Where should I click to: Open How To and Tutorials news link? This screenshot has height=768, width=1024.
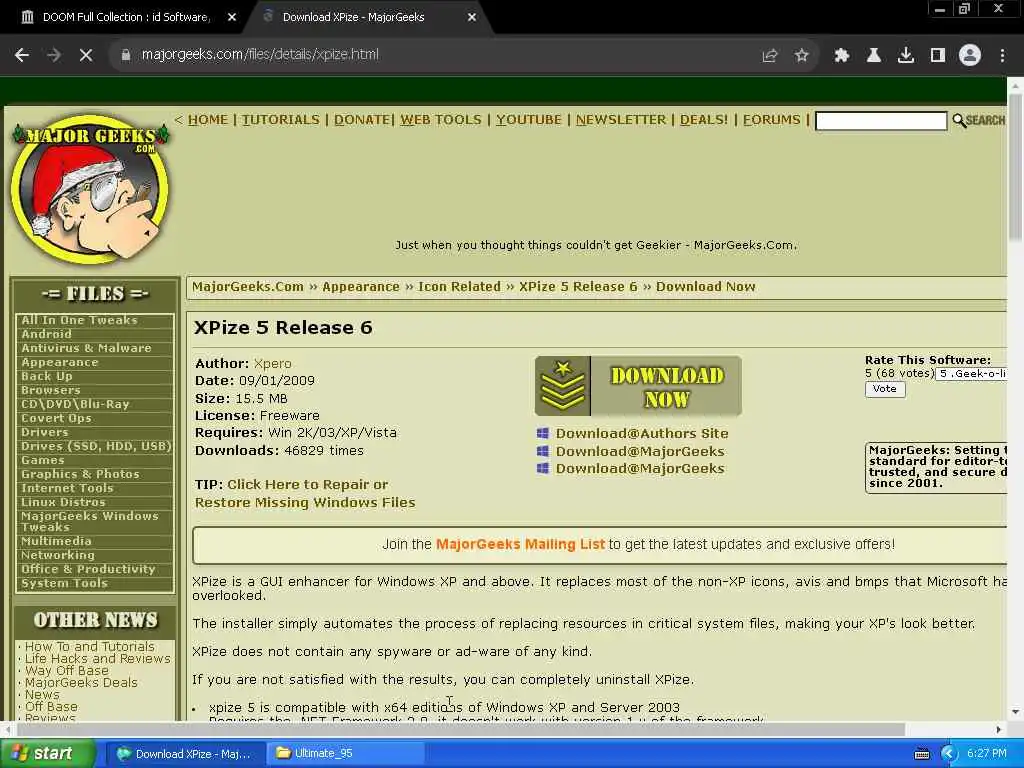pos(90,647)
